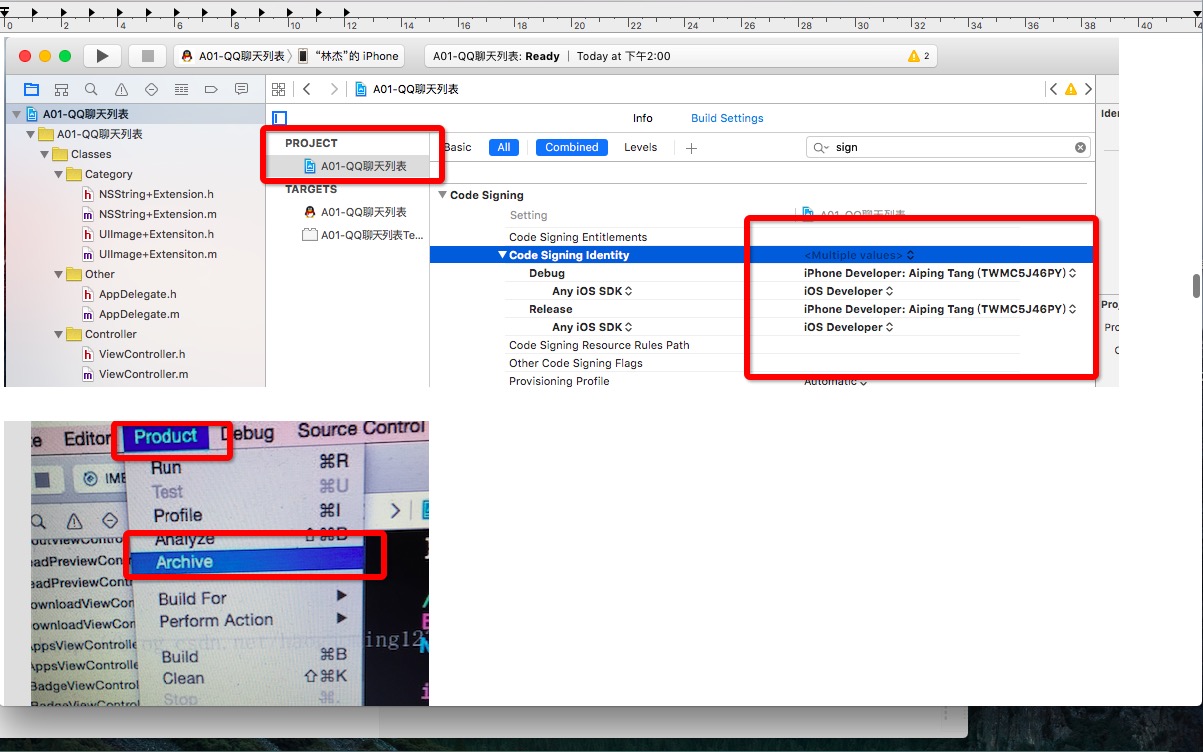Viewport: 1203px width, 752px height.
Task: Collapse the Code Signing Identity row
Action: coord(502,255)
